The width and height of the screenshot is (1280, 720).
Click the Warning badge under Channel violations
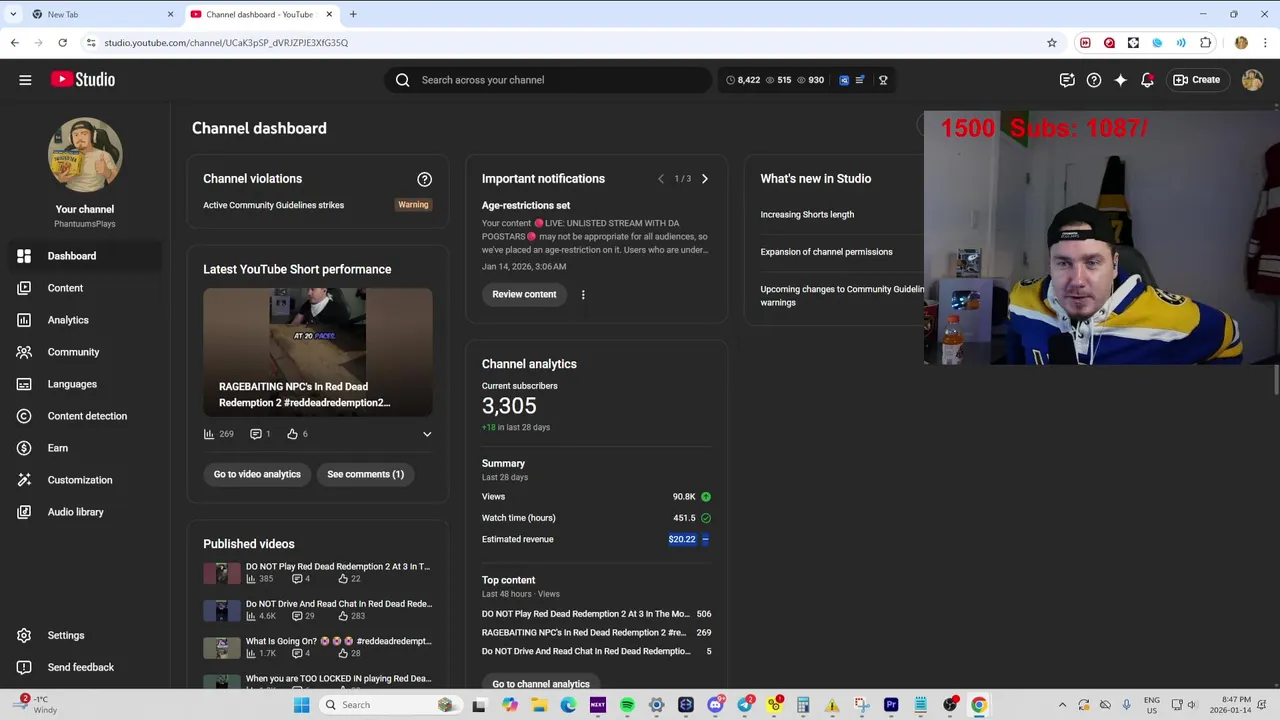(413, 205)
